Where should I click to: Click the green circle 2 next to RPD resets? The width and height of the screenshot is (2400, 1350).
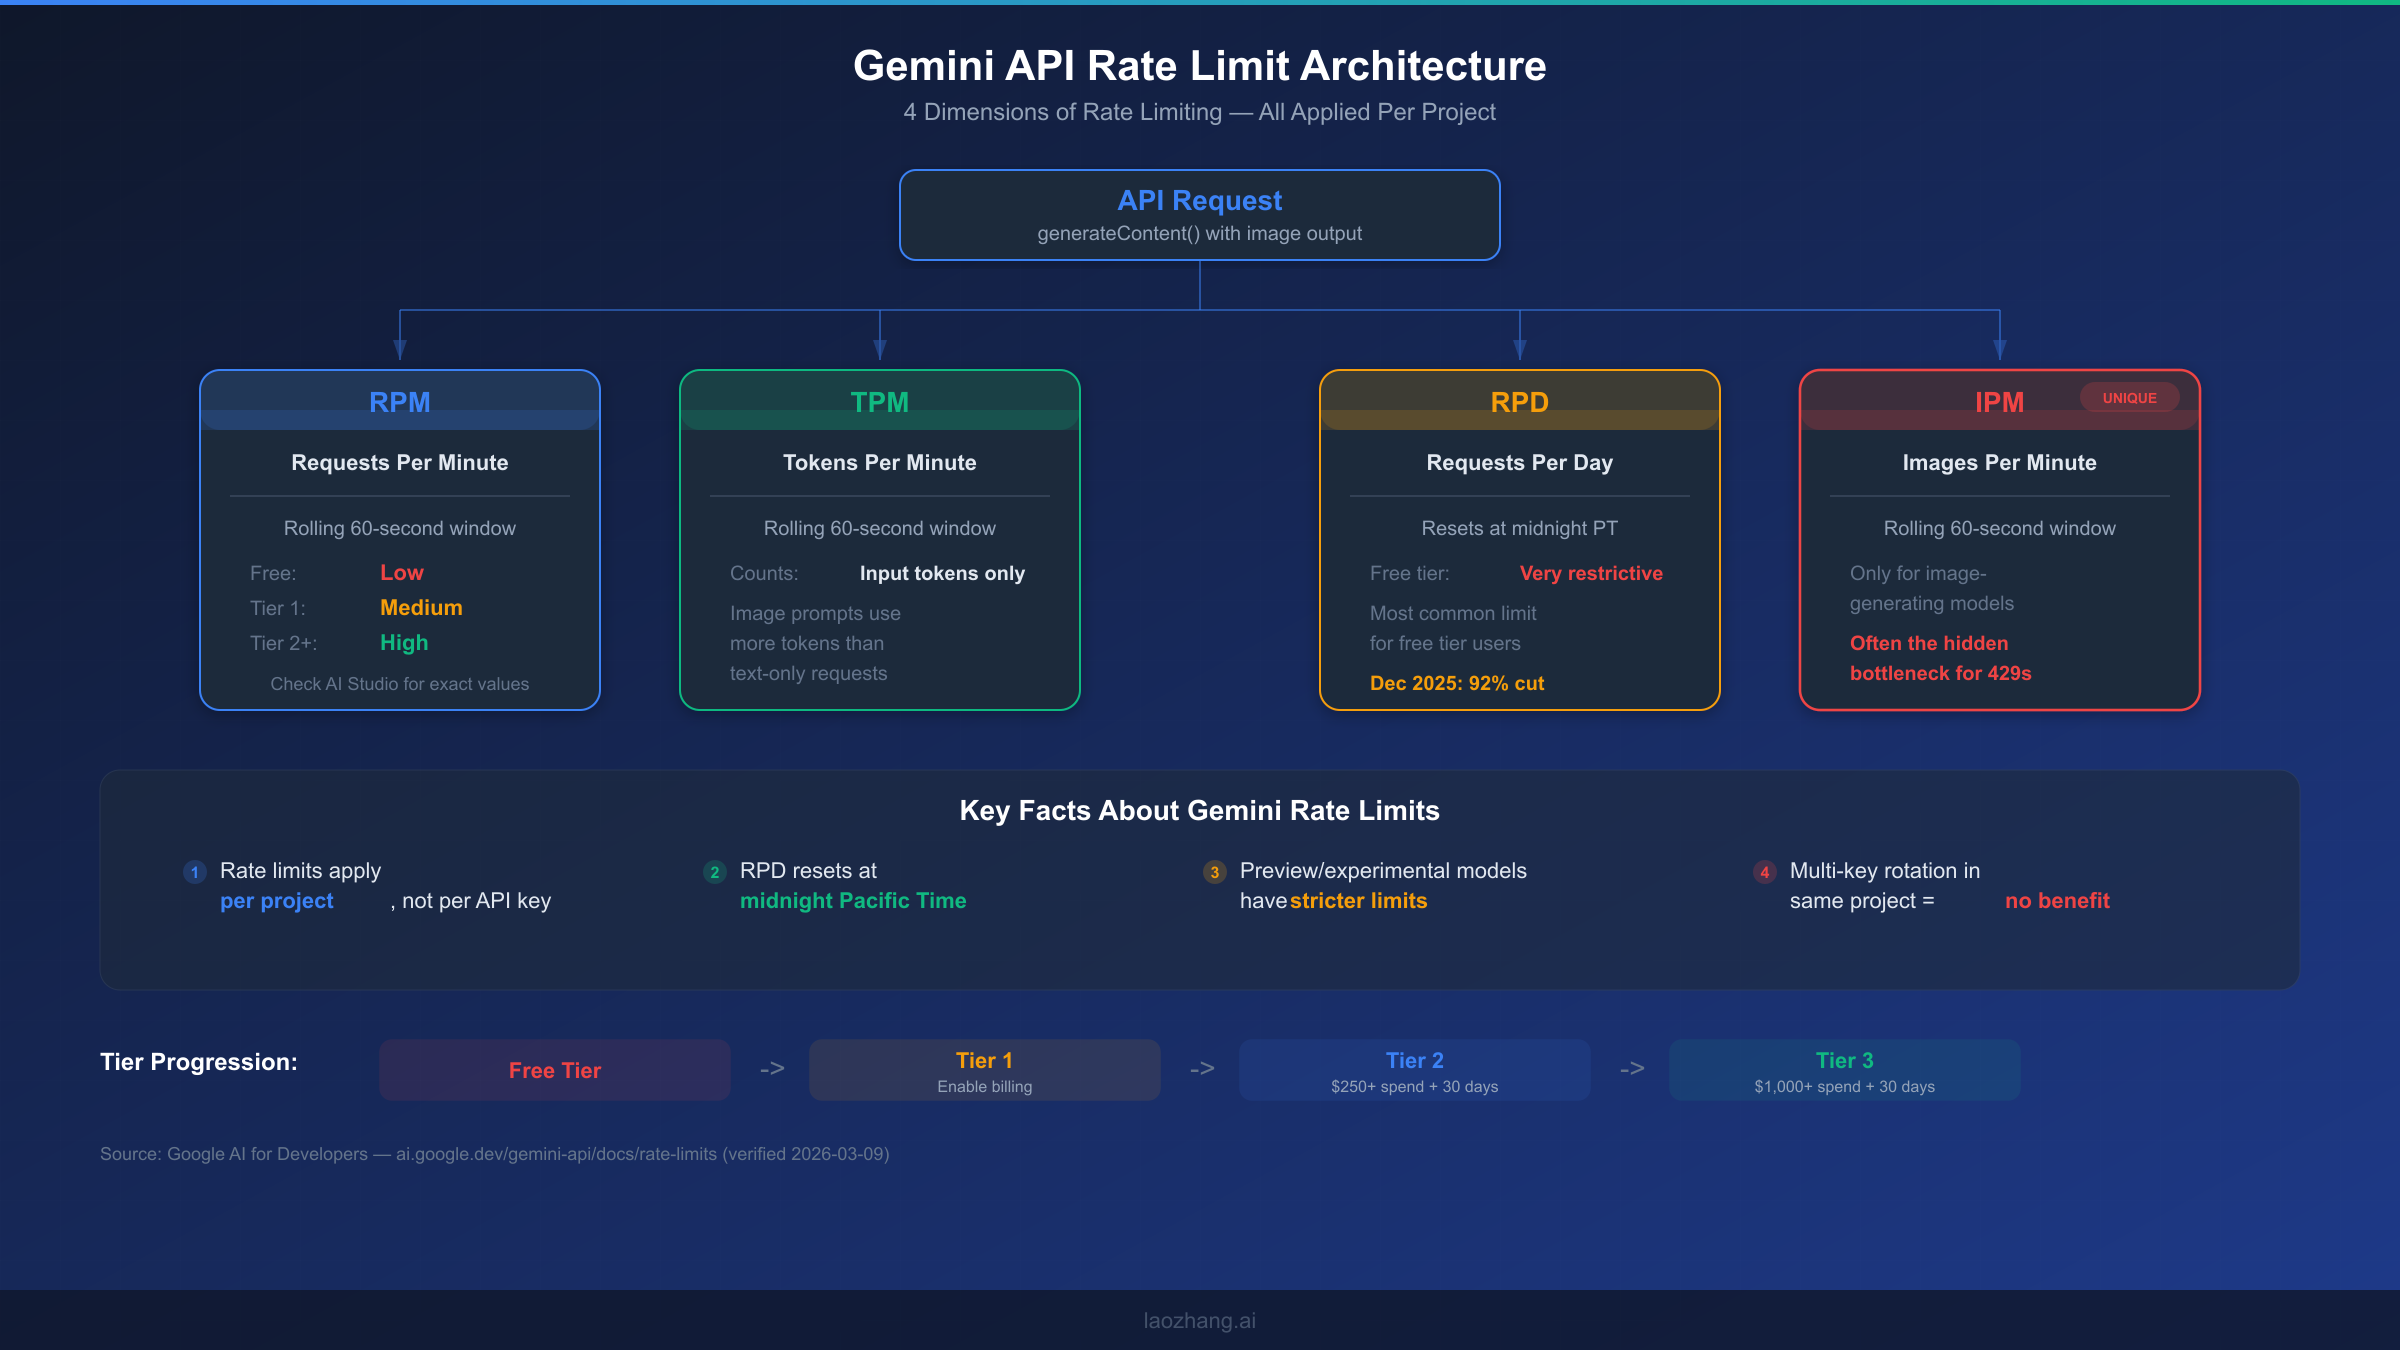(x=714, y=872)
